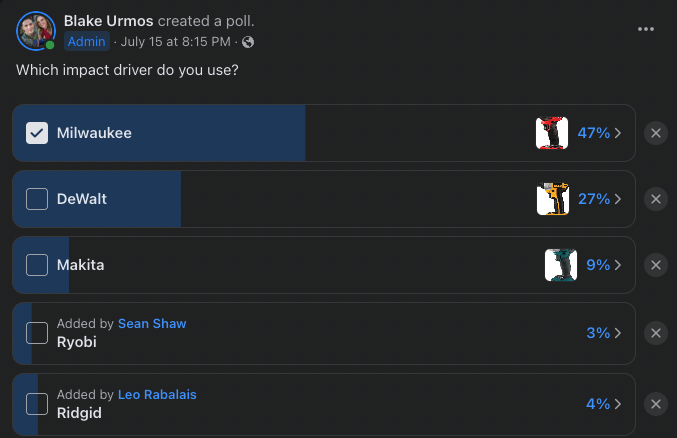
Task: Open Blake Urmos profile picture
Action: (x=35, y=31)
